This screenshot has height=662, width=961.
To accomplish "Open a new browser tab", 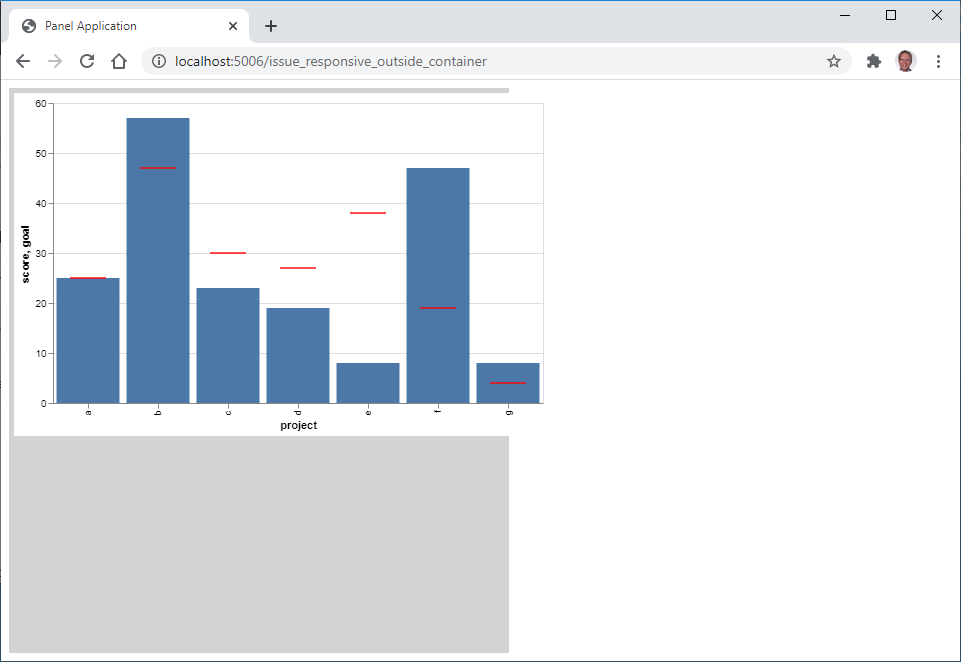I will point(270,26).
